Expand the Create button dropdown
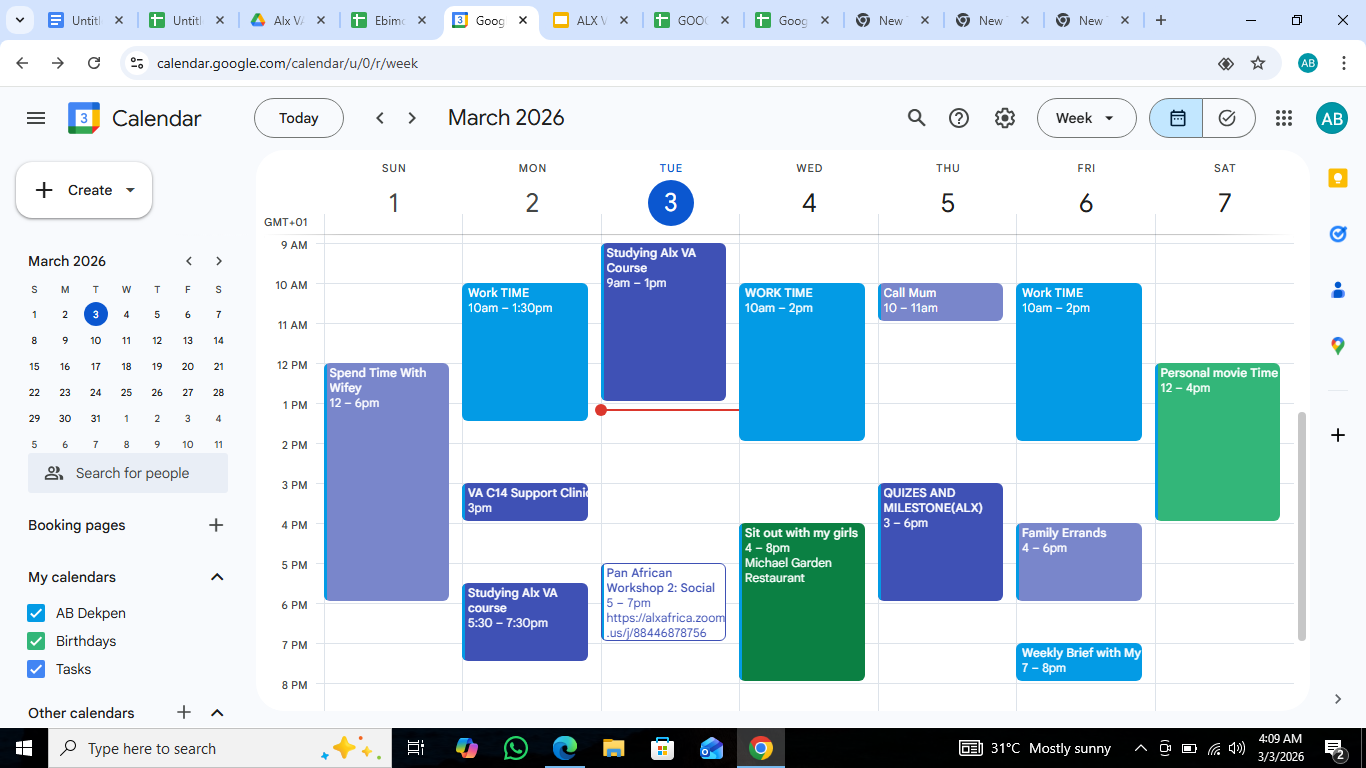 130,190
